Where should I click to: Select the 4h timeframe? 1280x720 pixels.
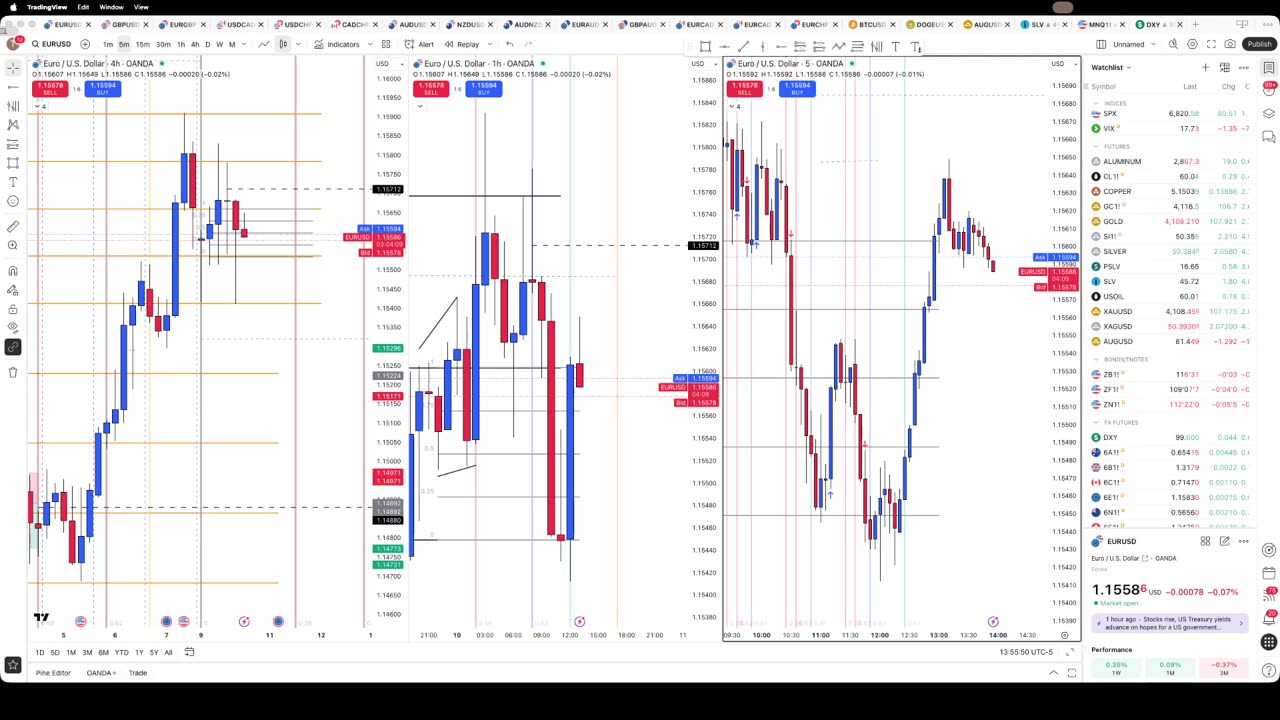click(x=194, y=44)
